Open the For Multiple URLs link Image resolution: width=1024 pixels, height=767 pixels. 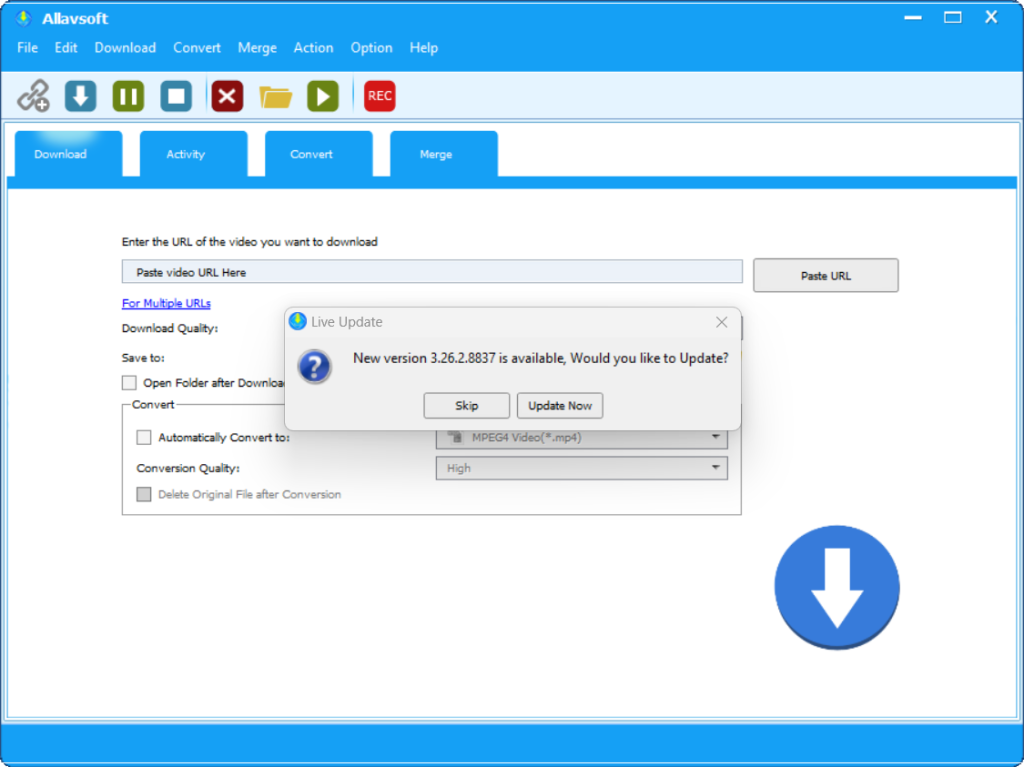click(x=165, y=303)
